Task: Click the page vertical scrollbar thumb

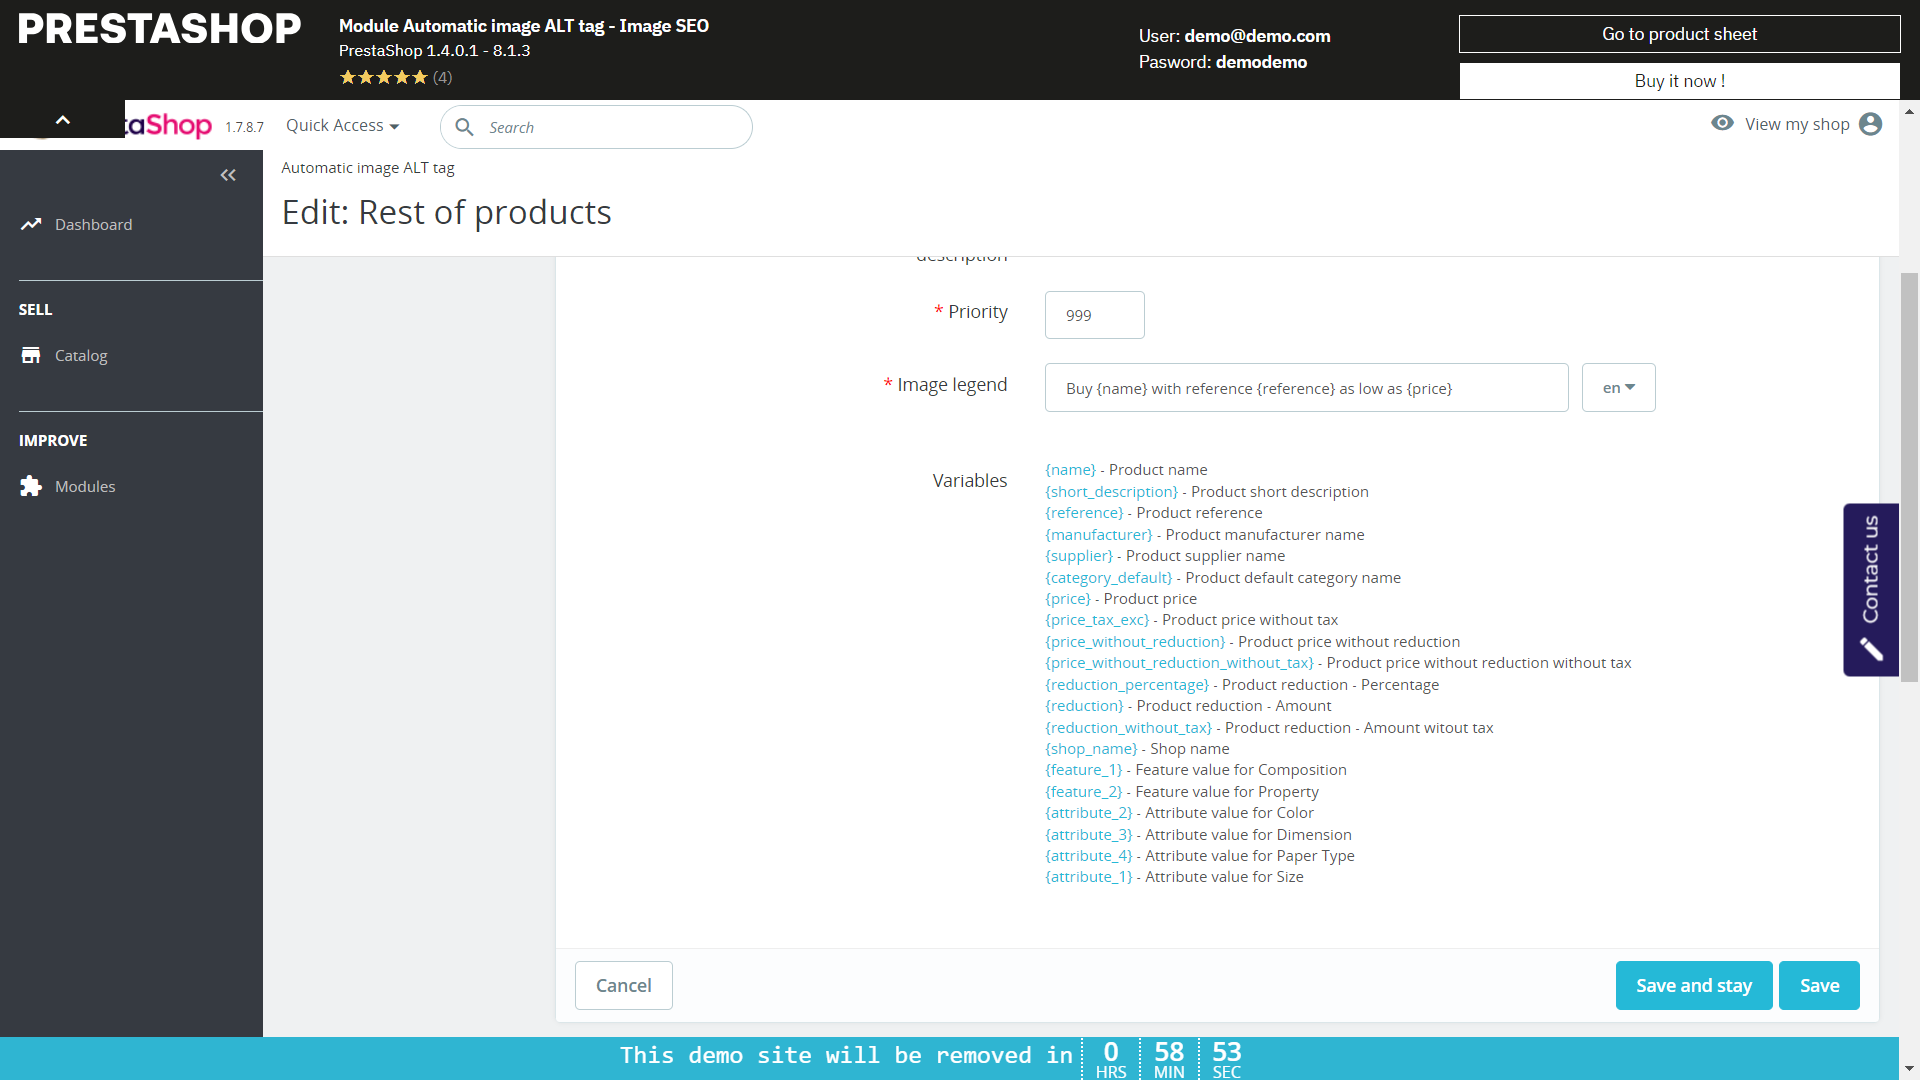Action: point(1909,477)
